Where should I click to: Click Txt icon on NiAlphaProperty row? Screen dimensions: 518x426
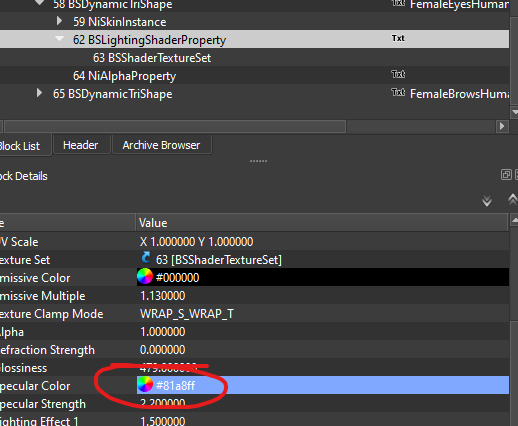tap(398, 74)
